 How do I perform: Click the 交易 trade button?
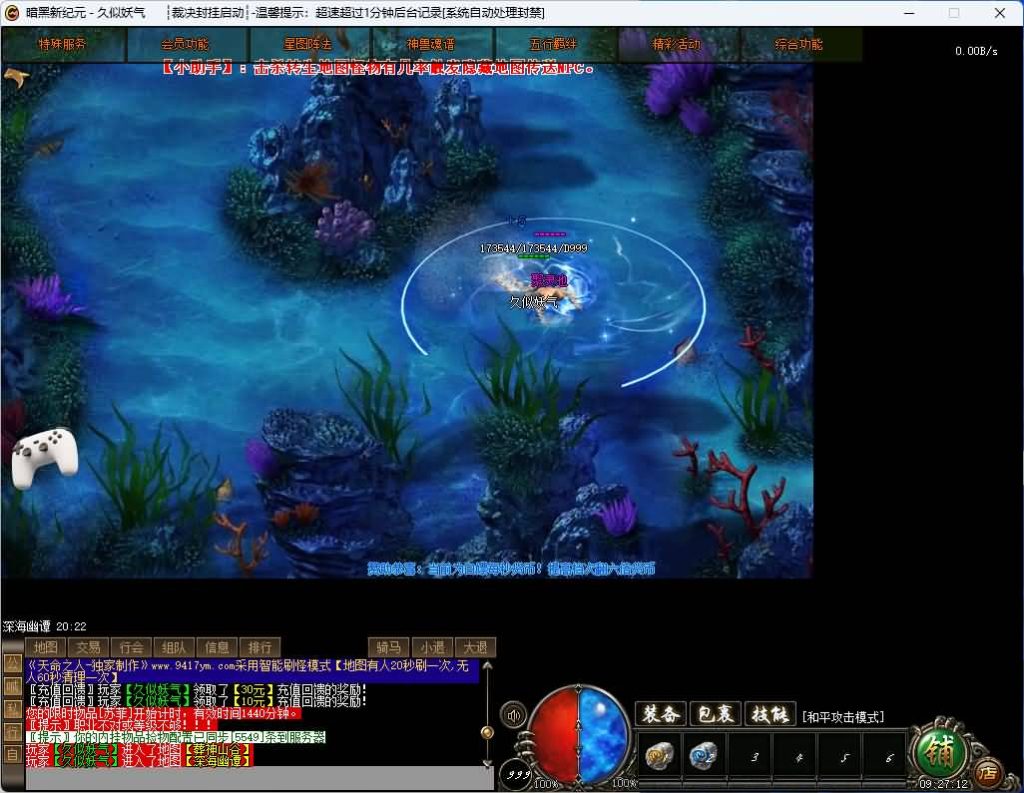[88, 647]
